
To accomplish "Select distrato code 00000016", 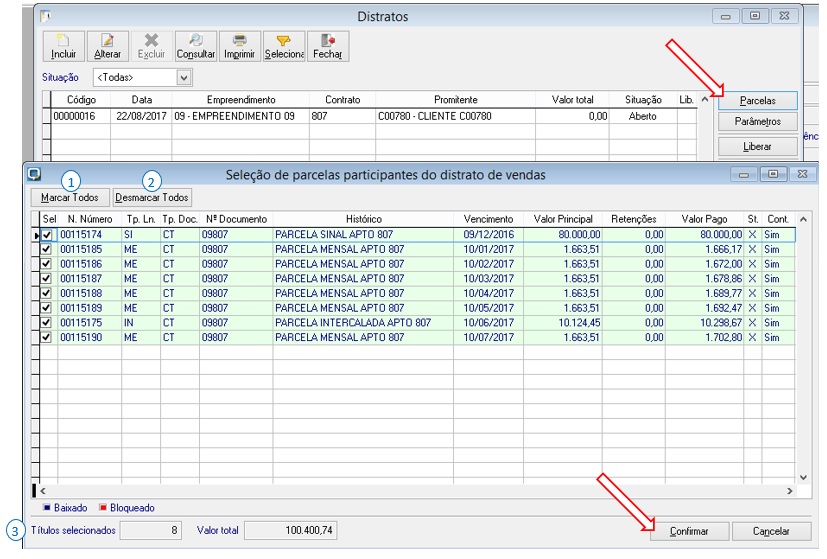I will (x=74, y=116).
